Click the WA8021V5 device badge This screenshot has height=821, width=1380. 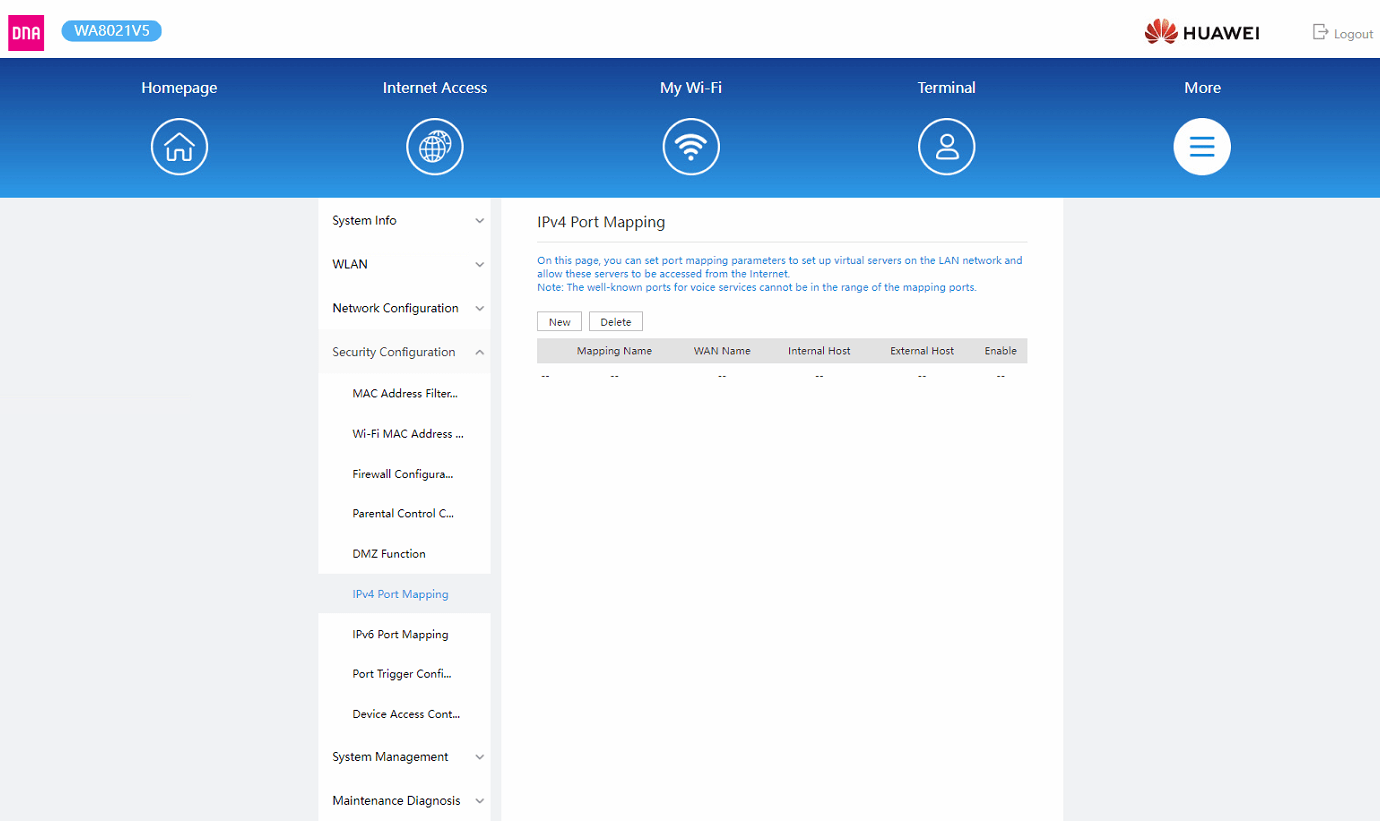point(112,31)
